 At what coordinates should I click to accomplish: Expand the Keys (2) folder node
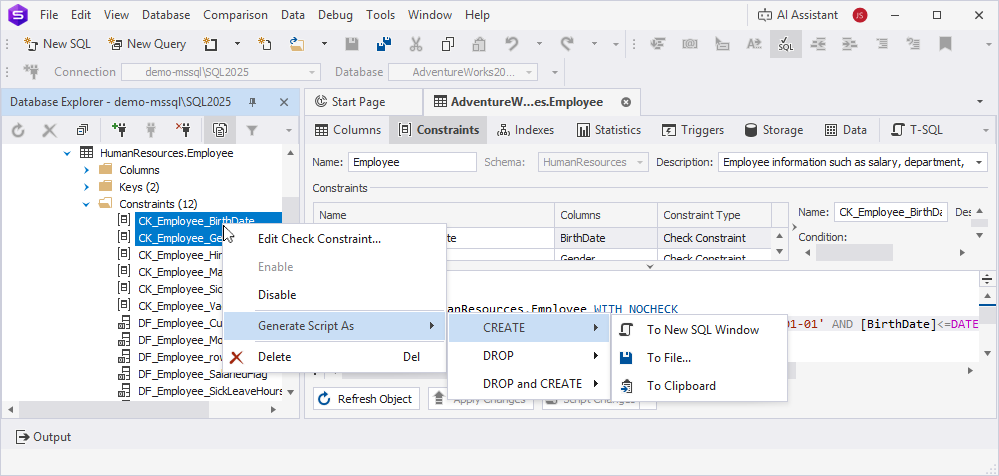87,187
